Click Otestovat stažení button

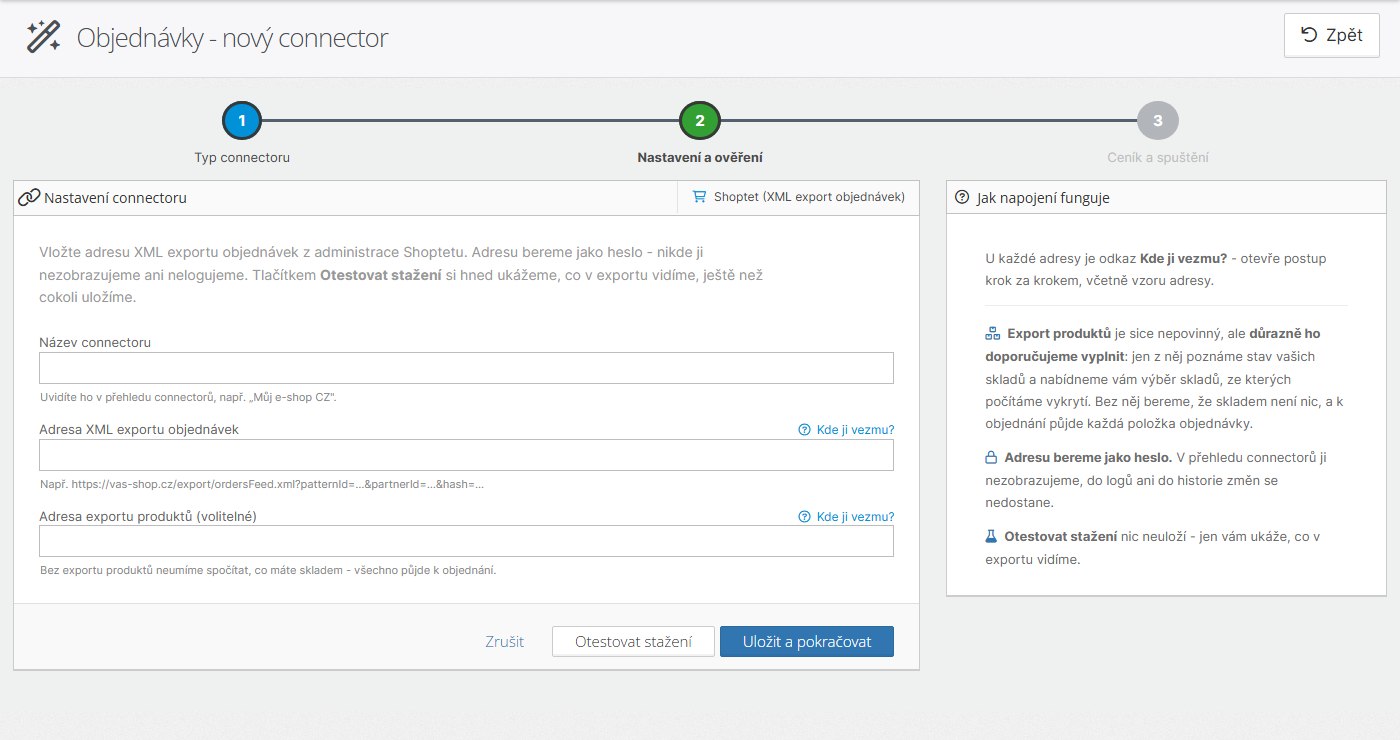tap(633, 642)
